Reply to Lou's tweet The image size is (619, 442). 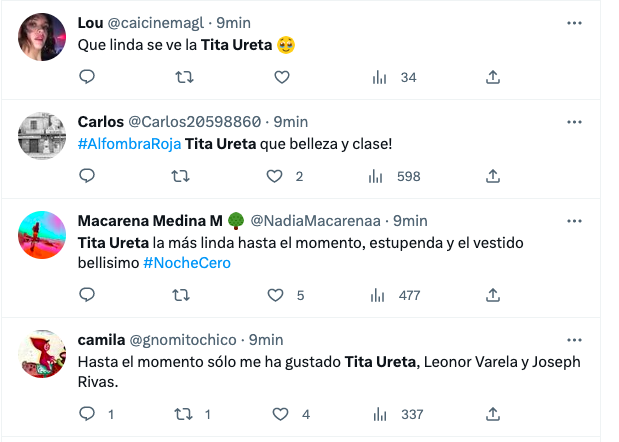[x=87, y=77]
